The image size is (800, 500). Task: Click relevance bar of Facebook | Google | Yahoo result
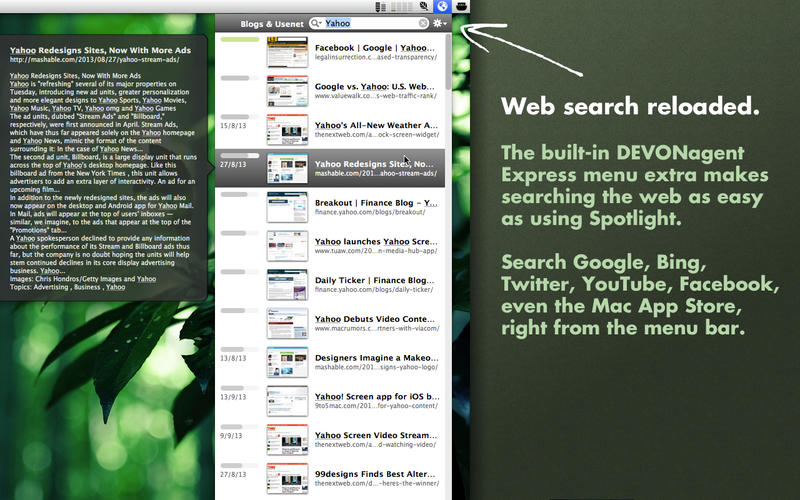point(240,39)
